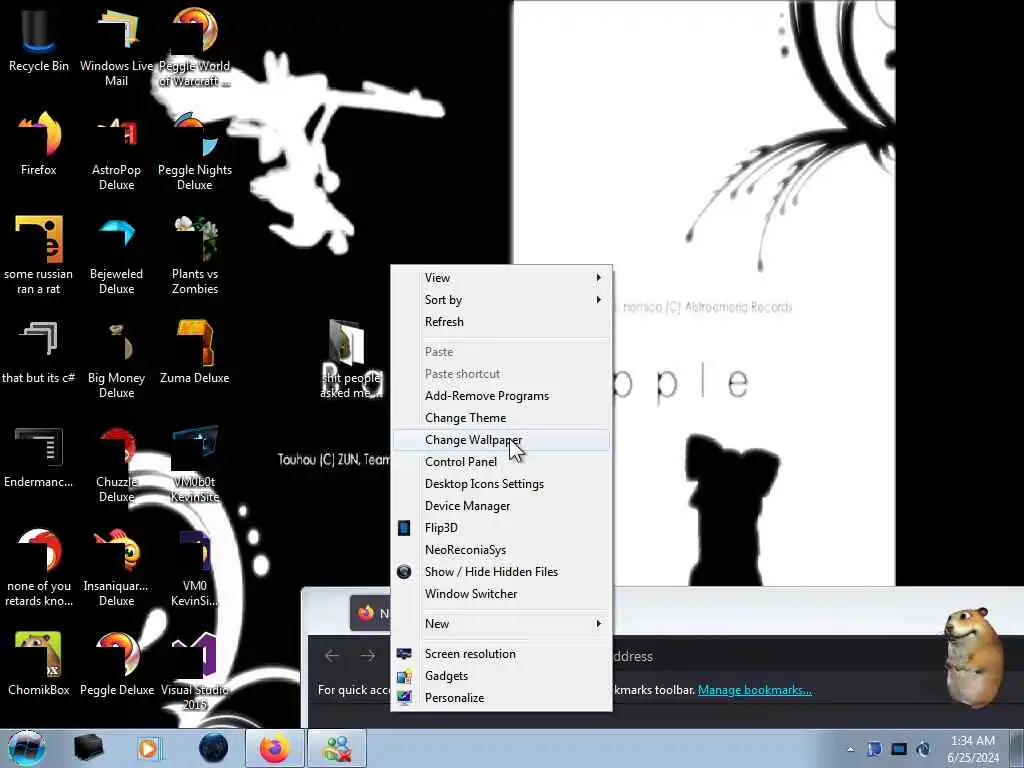Open Screen resolution from context menu

point(502,654)
